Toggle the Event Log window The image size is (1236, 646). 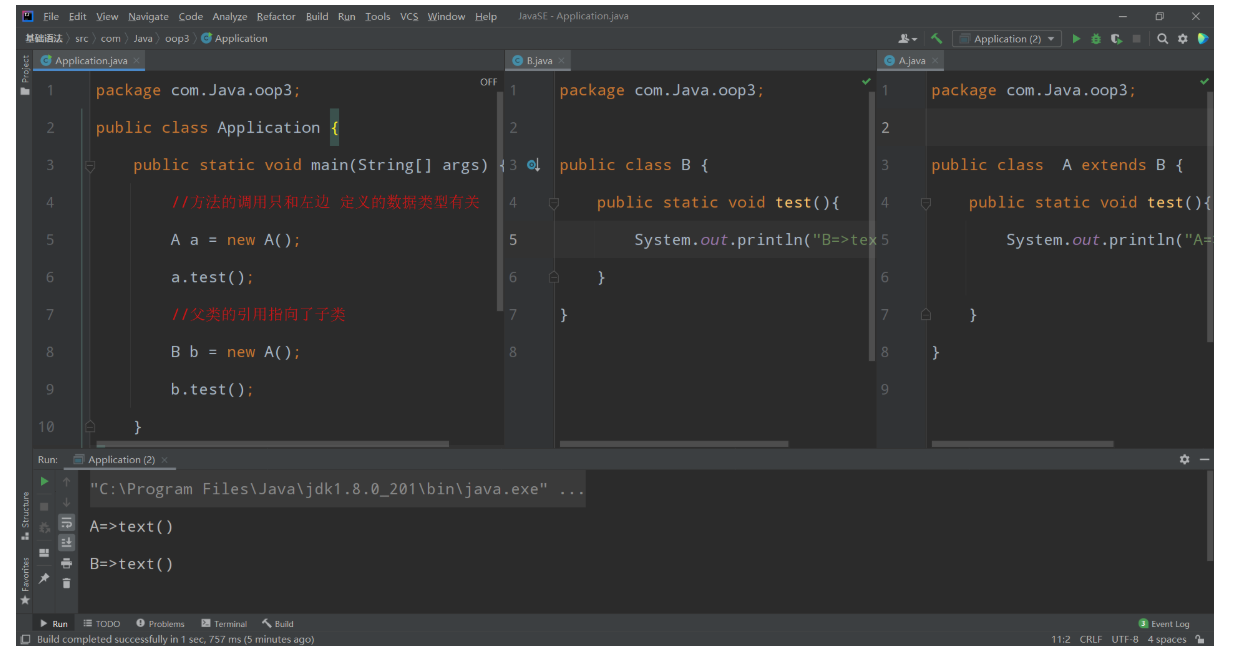tap(1164, 624)
